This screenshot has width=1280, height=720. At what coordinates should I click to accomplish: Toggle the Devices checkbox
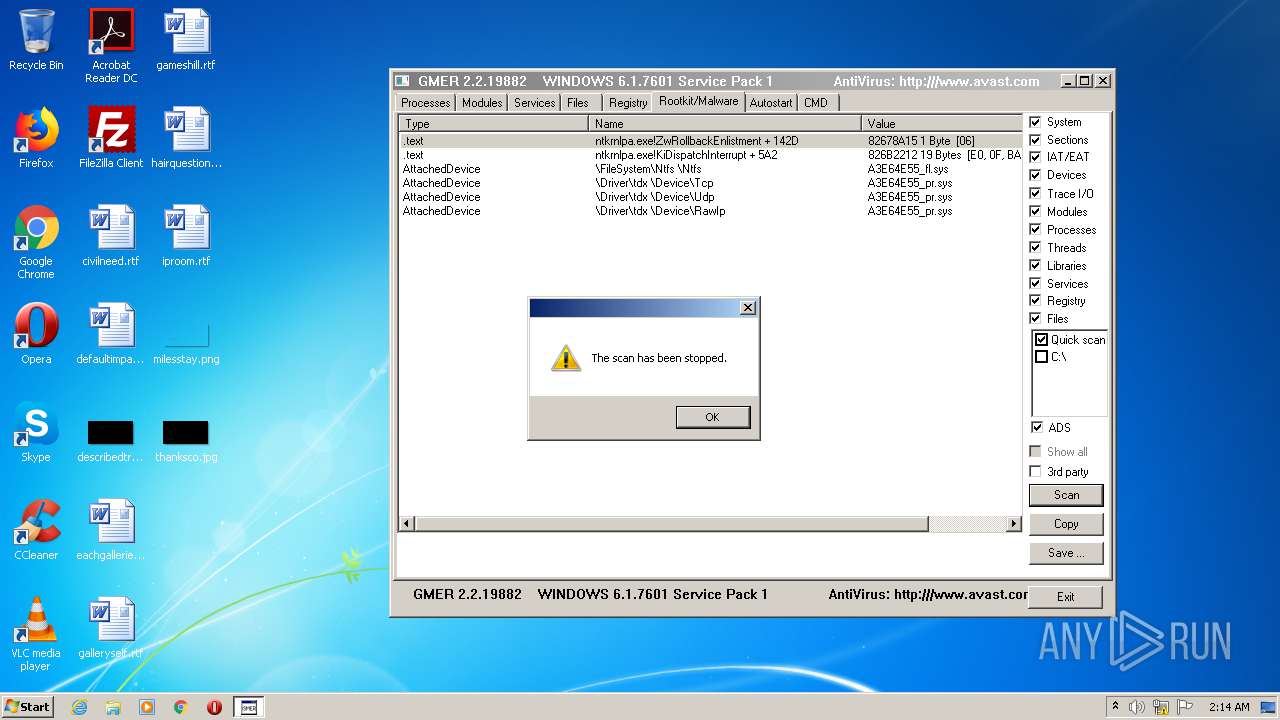(1035, 175)
